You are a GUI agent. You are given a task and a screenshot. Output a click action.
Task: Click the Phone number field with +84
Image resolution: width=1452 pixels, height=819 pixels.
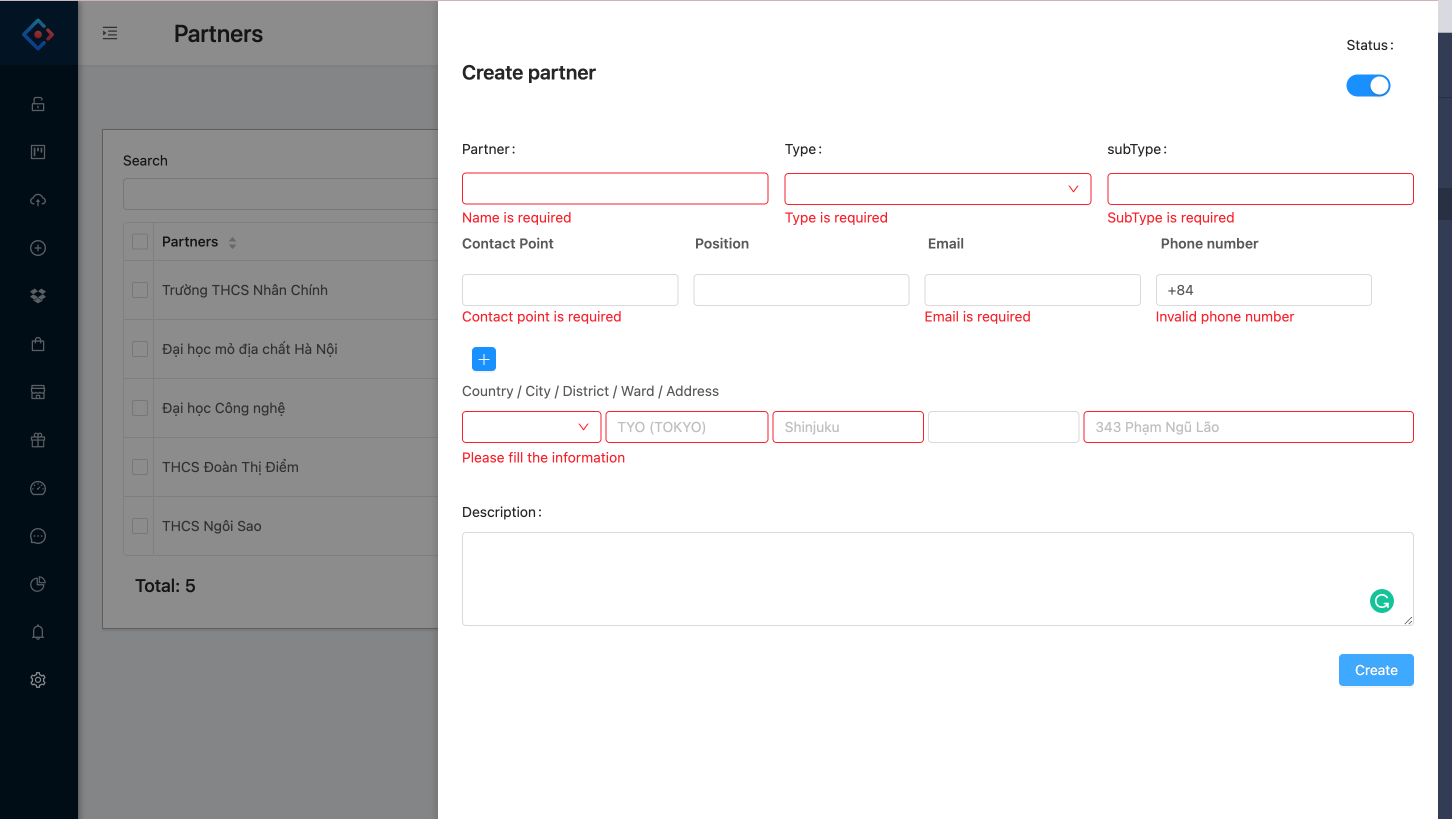click(x=1263, y=290)
